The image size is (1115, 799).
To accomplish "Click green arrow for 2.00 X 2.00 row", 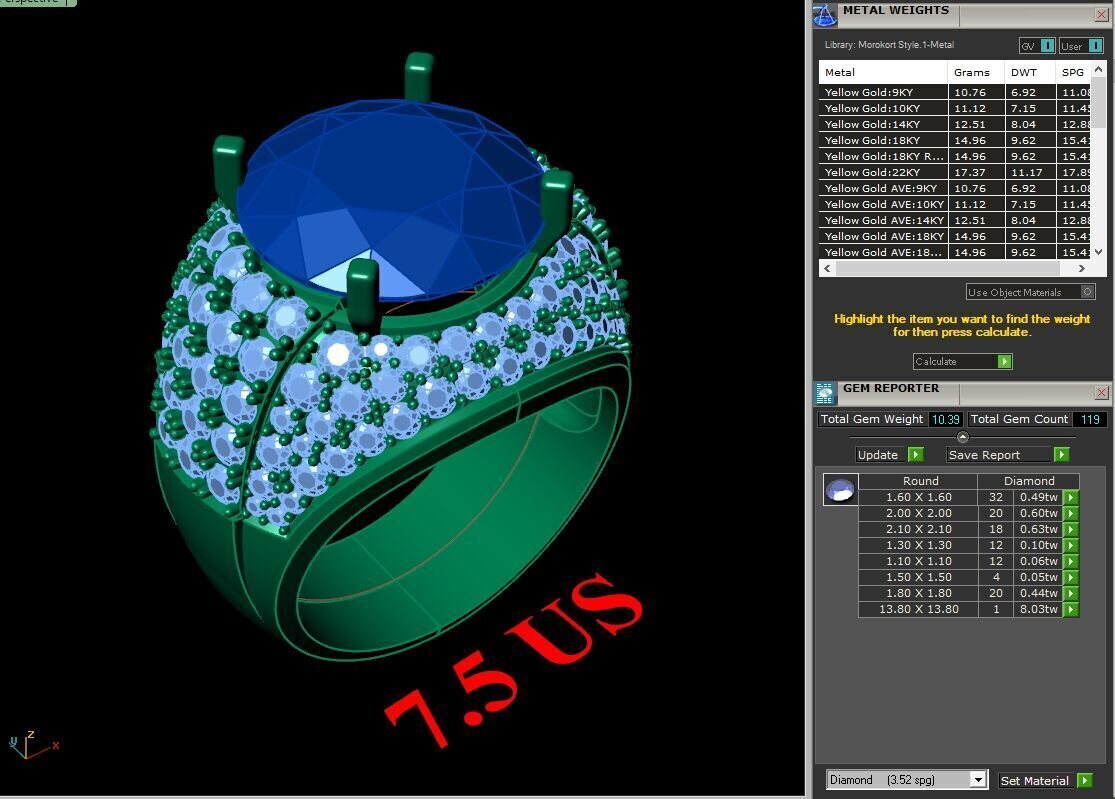I will point(1071,513).
